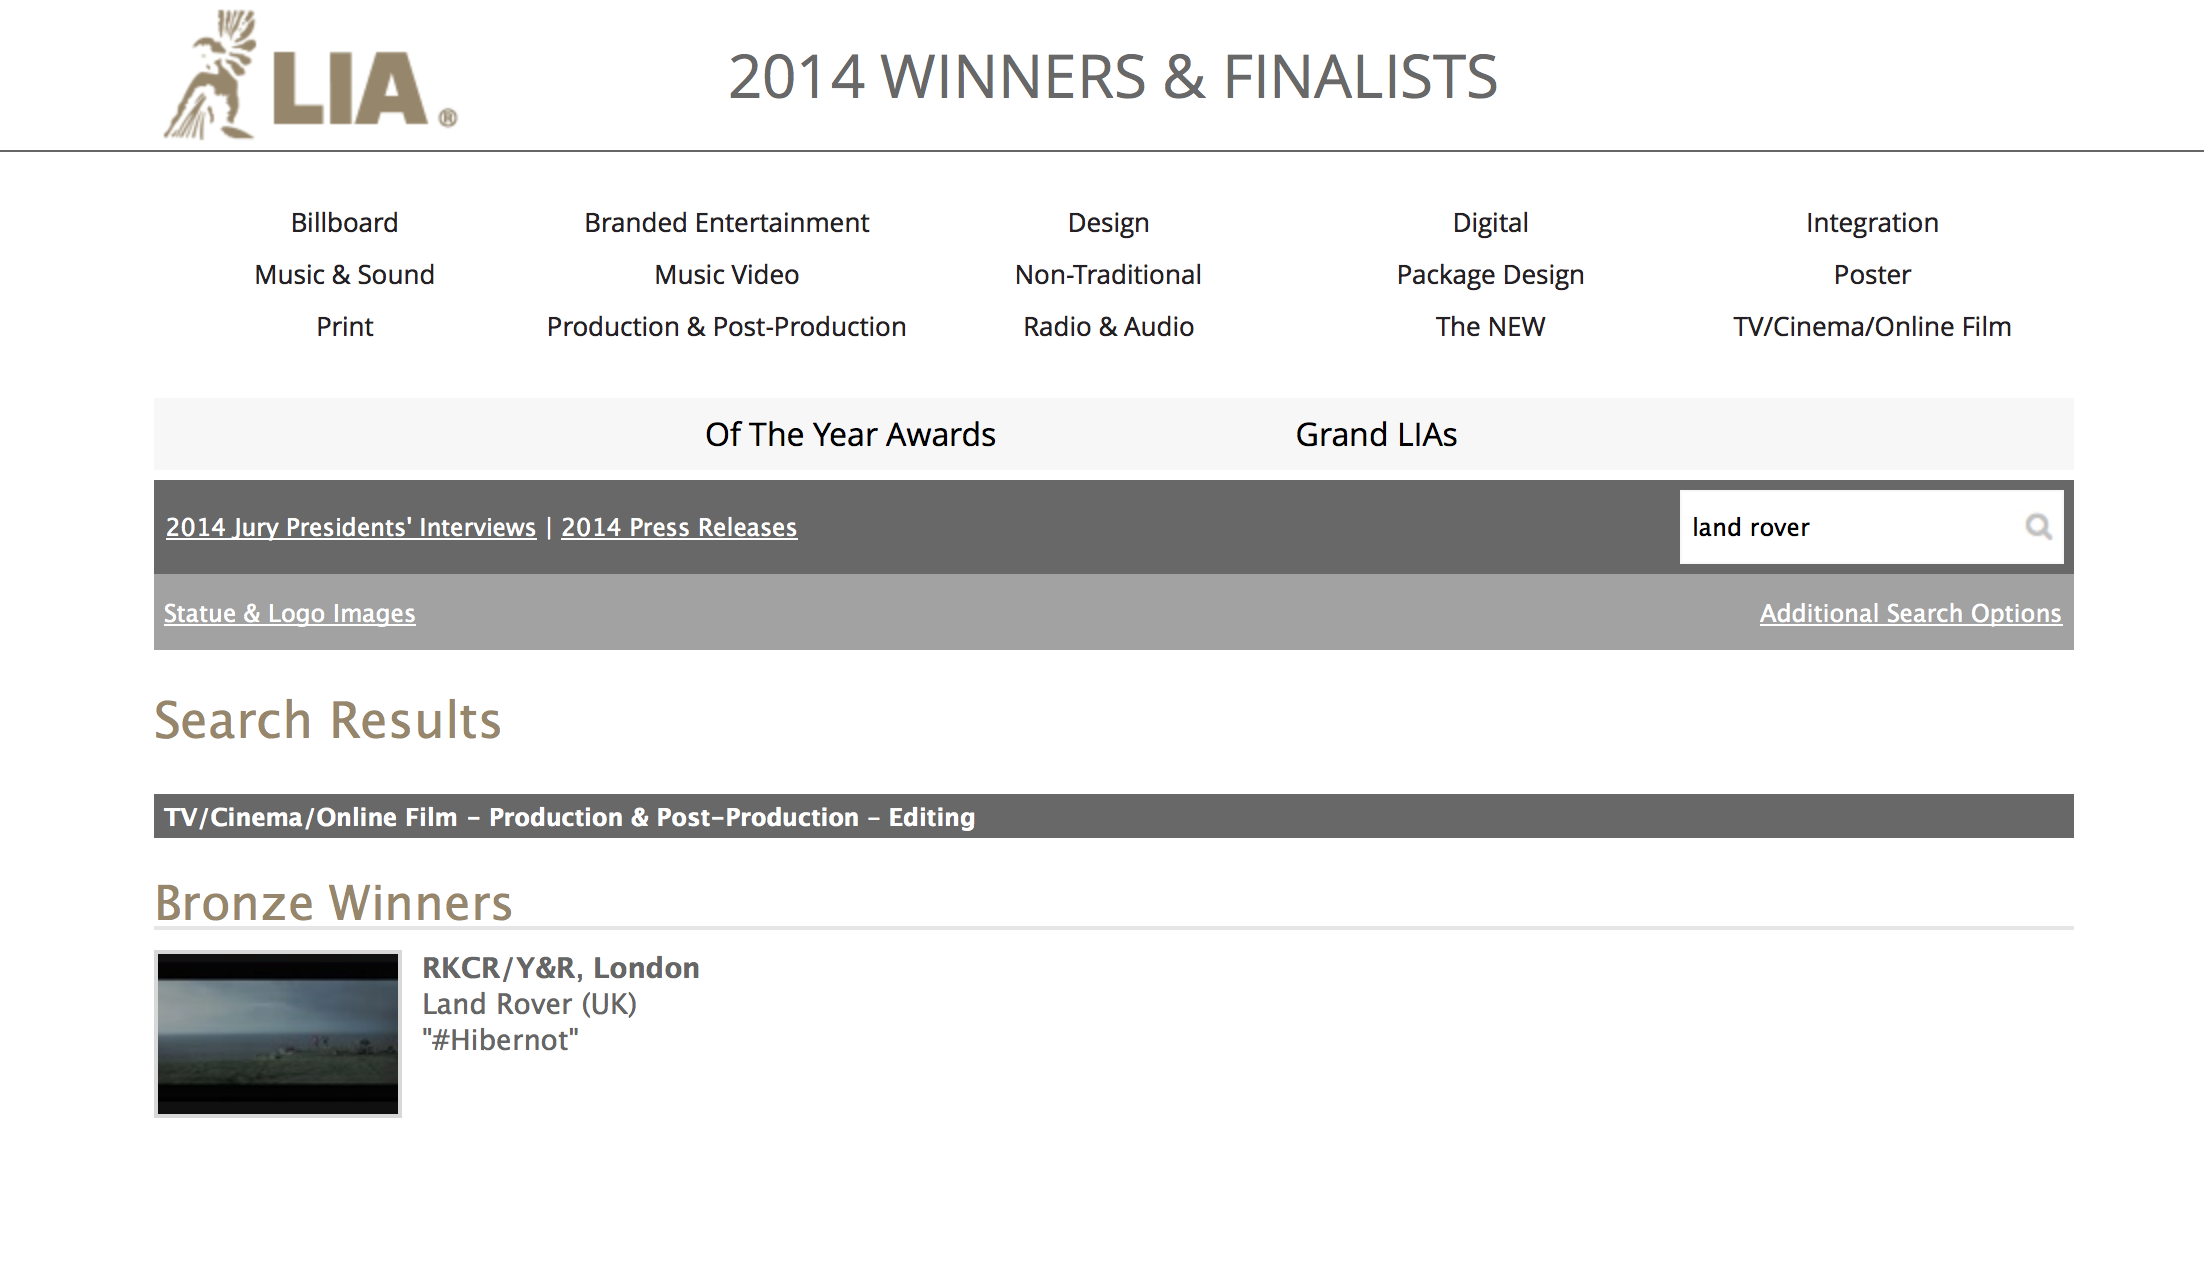Go to Grand LIAs
Viewport: 2204px width, 1272px height.
point(1376,434)
